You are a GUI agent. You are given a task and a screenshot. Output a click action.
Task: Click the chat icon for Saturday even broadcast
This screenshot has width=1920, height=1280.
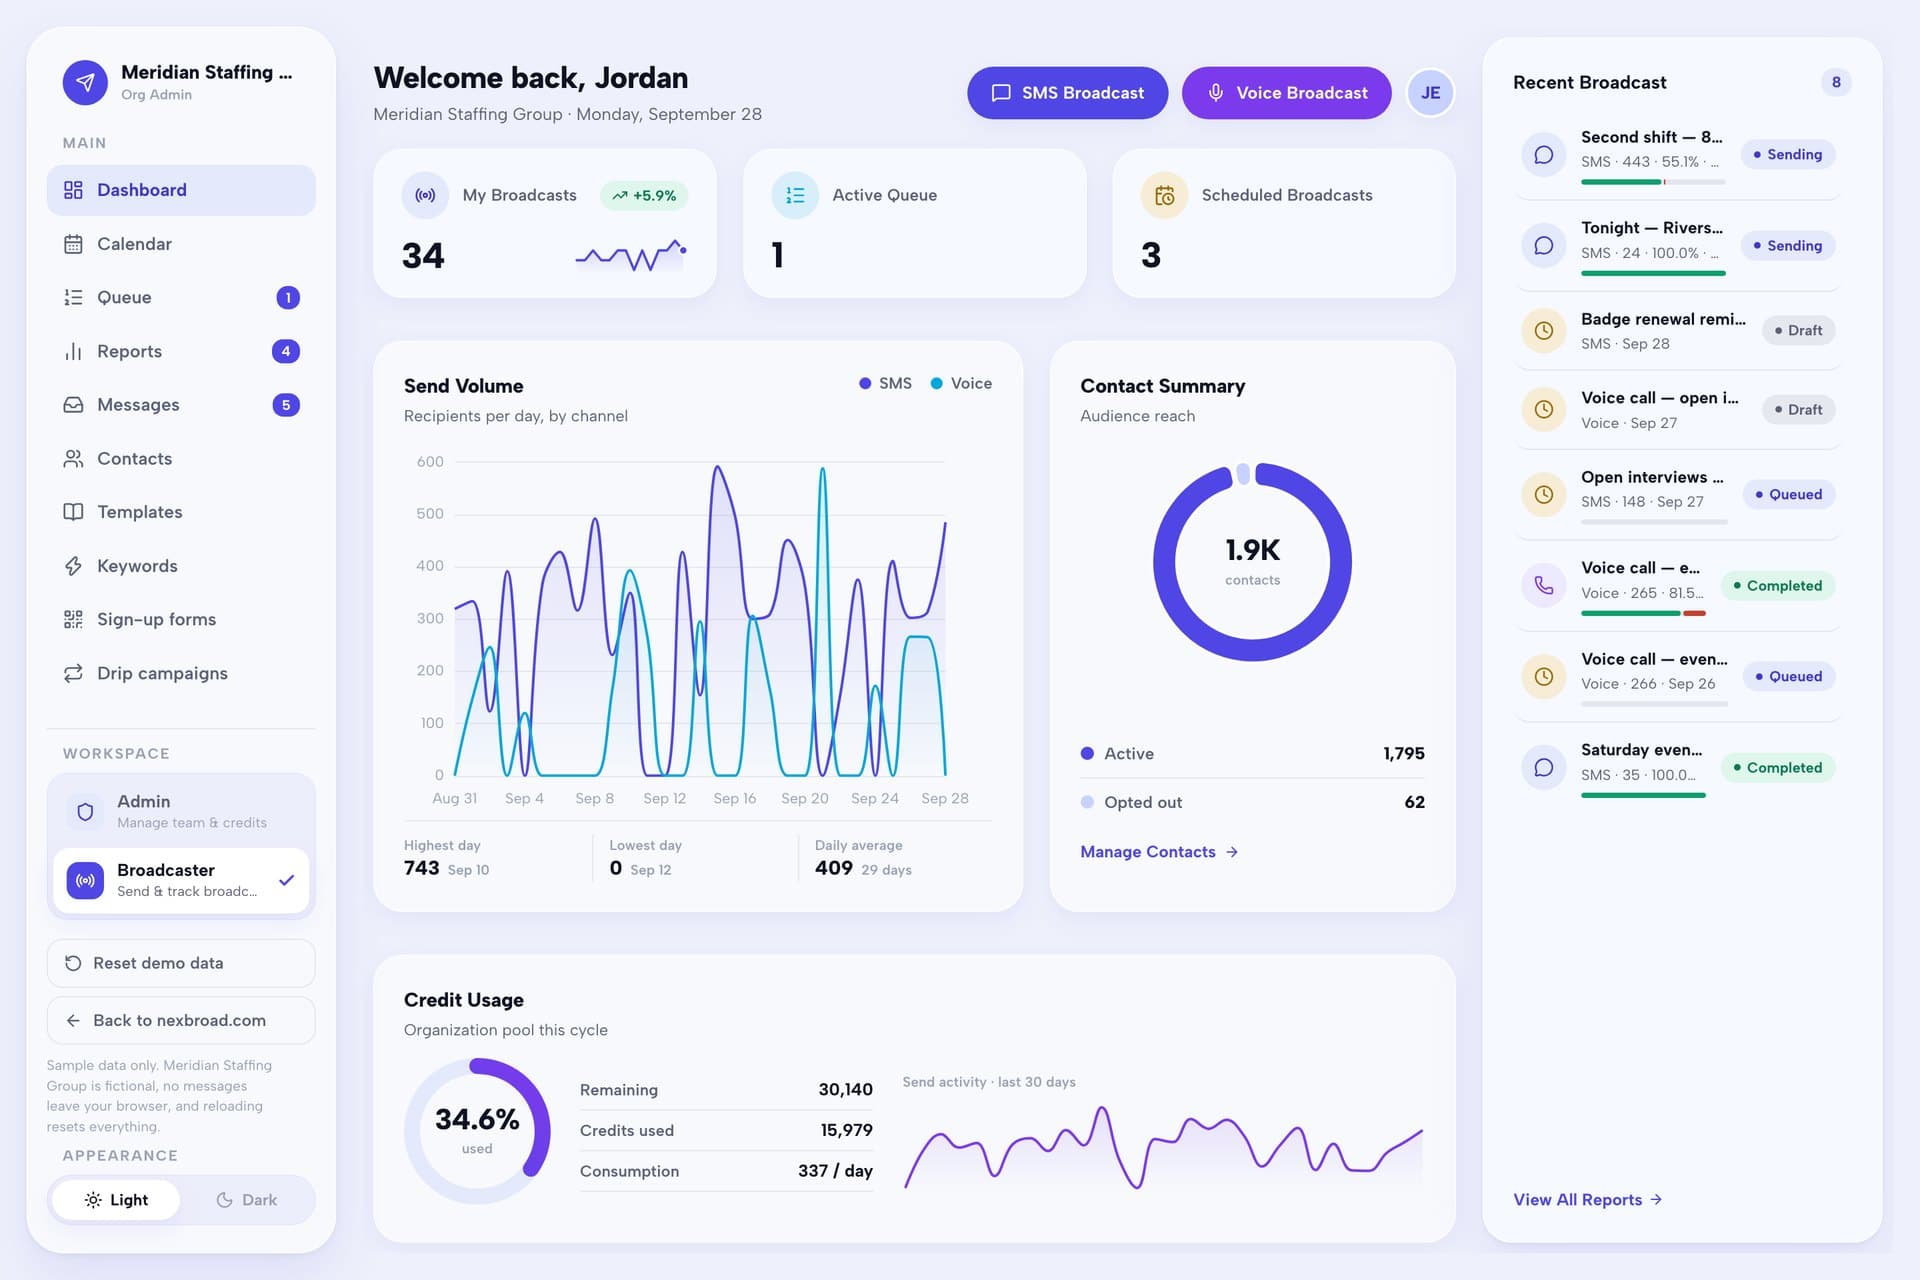pyautogui.click(x=1543, y=767)
